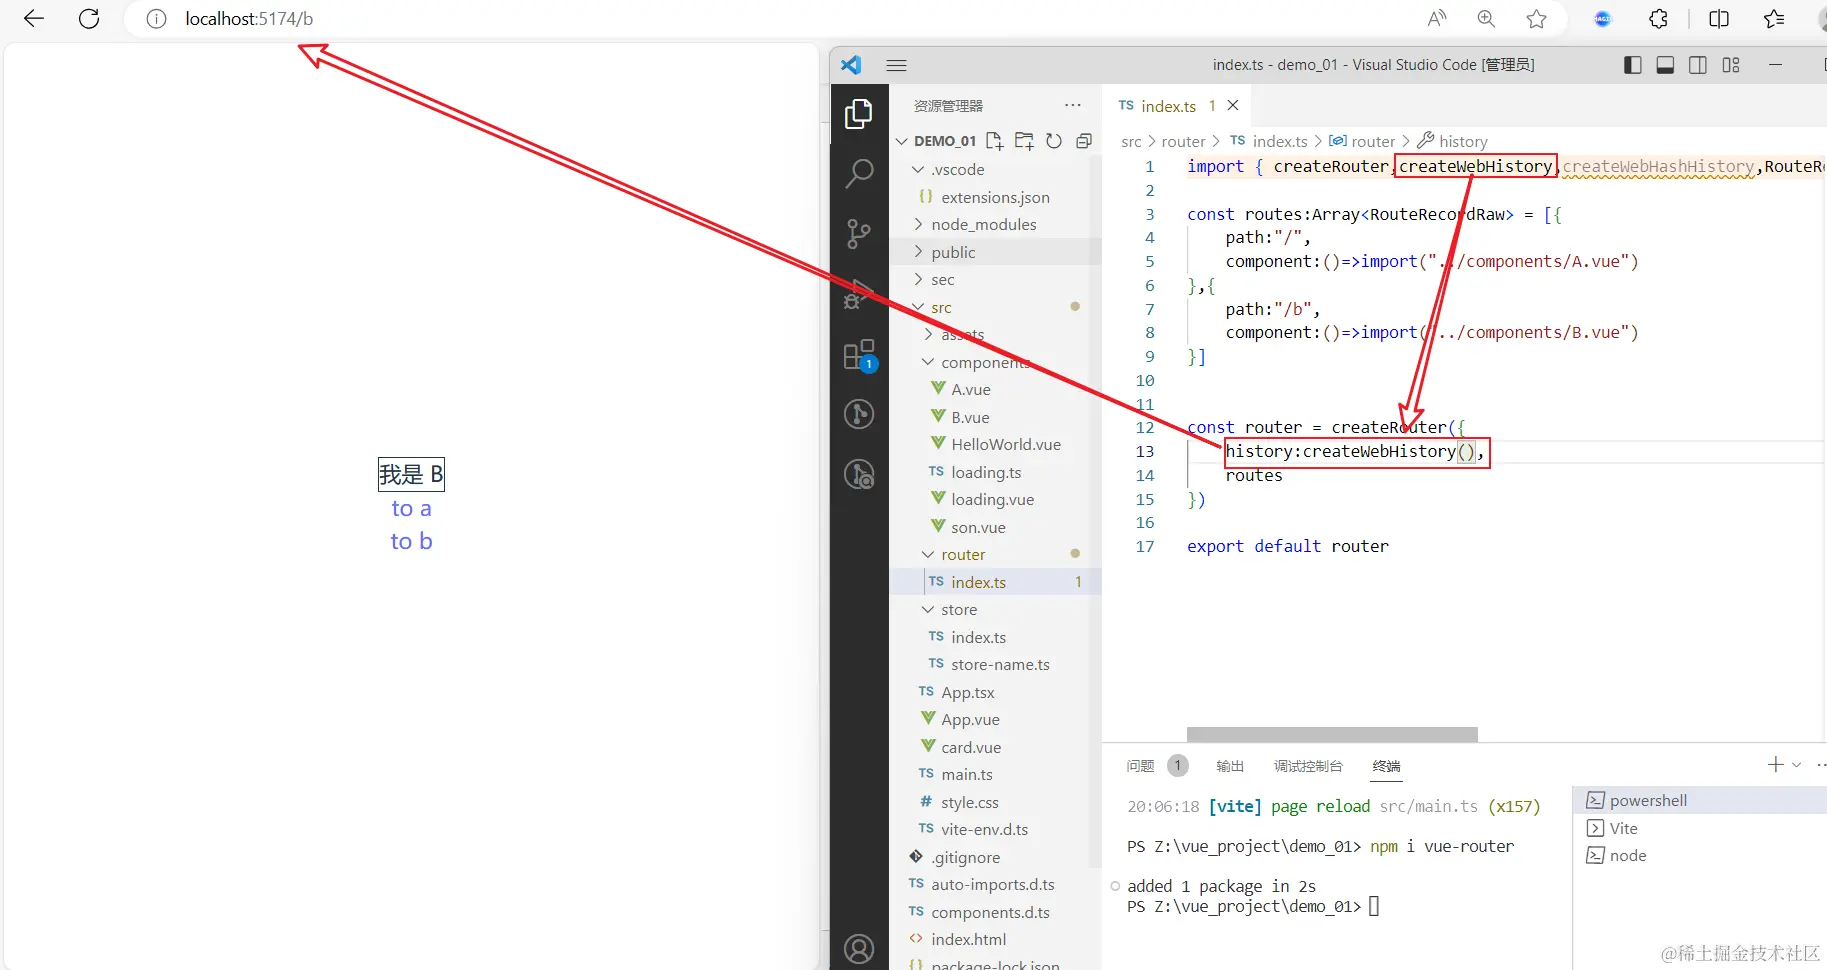This screenshot has width=1827, height=970.
Task: Open browser favorites list
Action: click(1774, 19)
